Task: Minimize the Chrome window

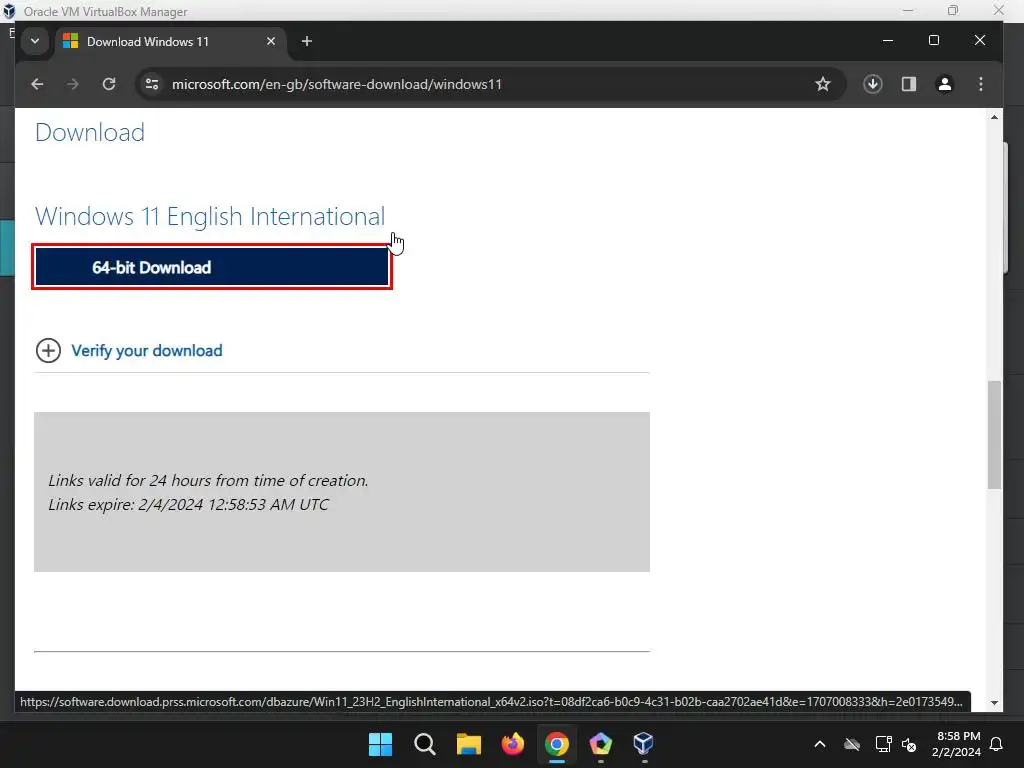Action: pos(888,40)
